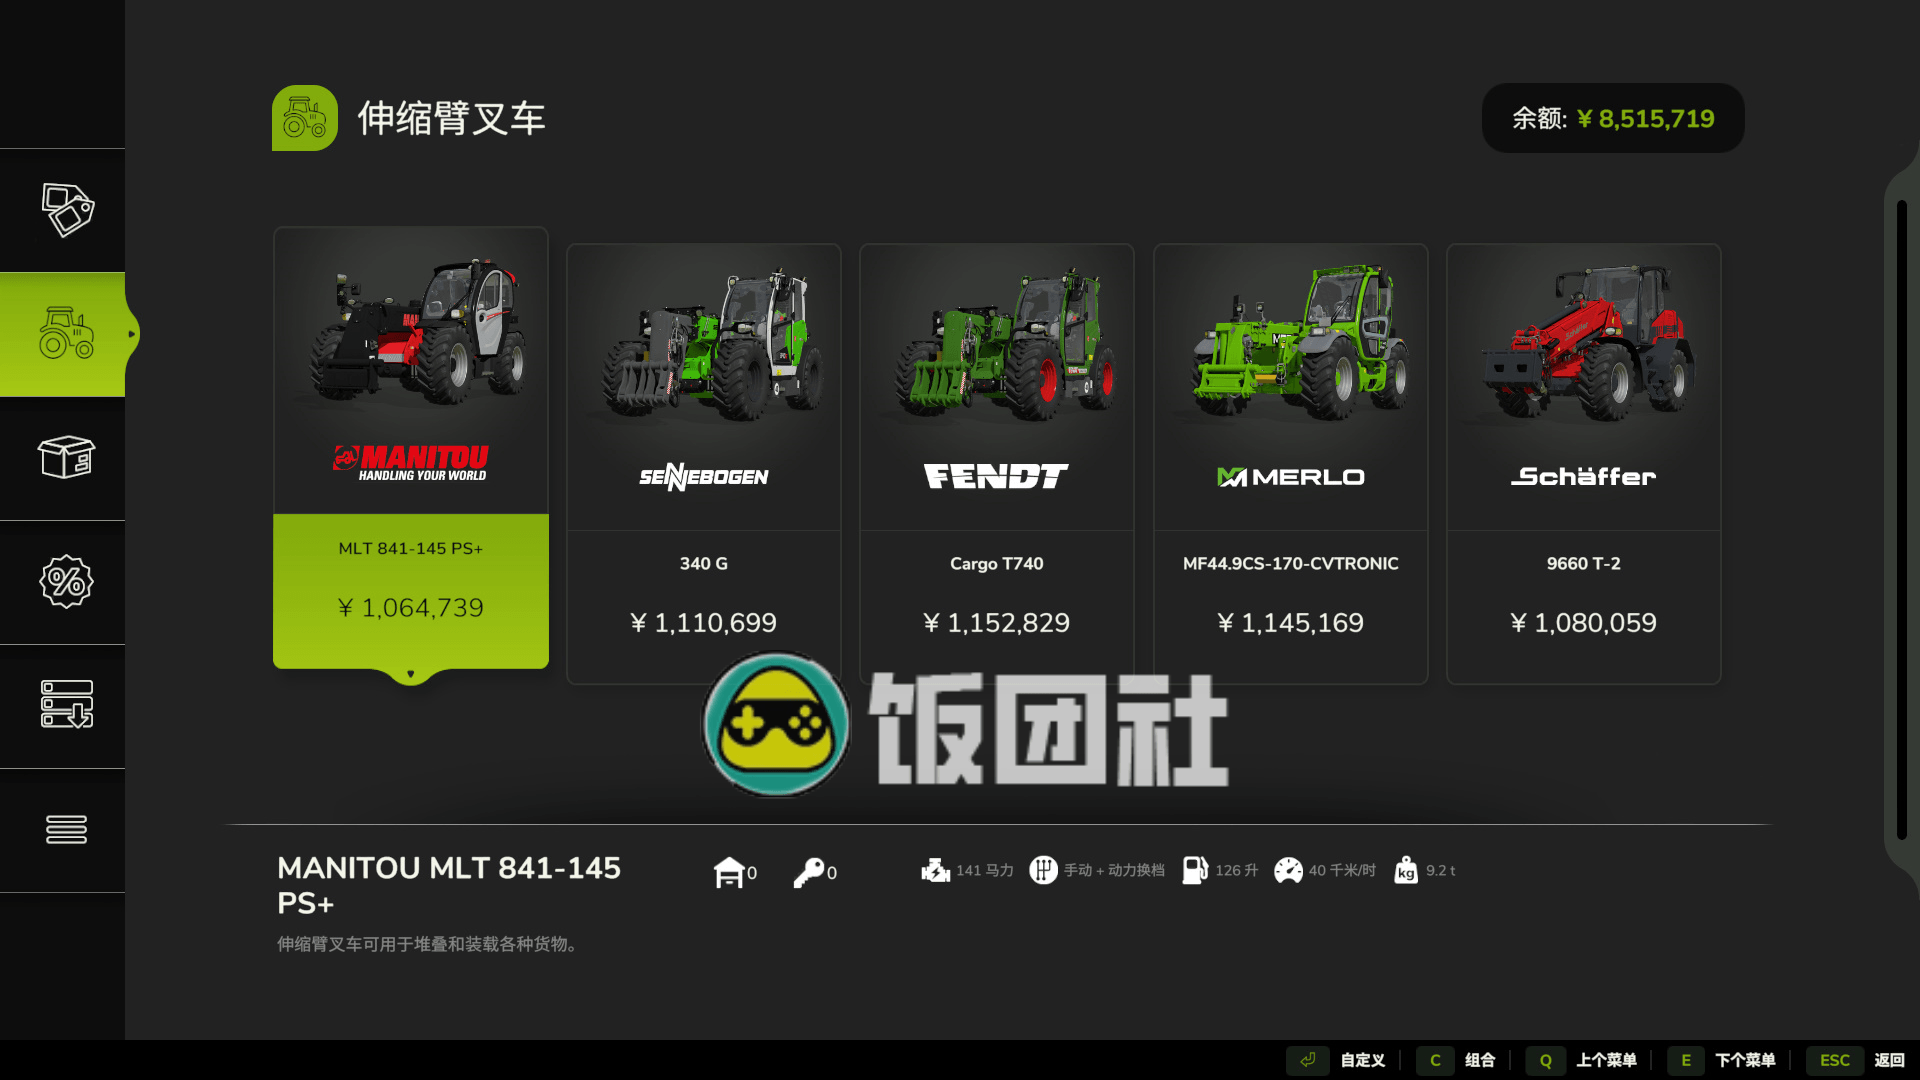This screenshot has height=1080, width=1920.
Task: Click the fuel pump capacity icon
Action: point(1195,870)
